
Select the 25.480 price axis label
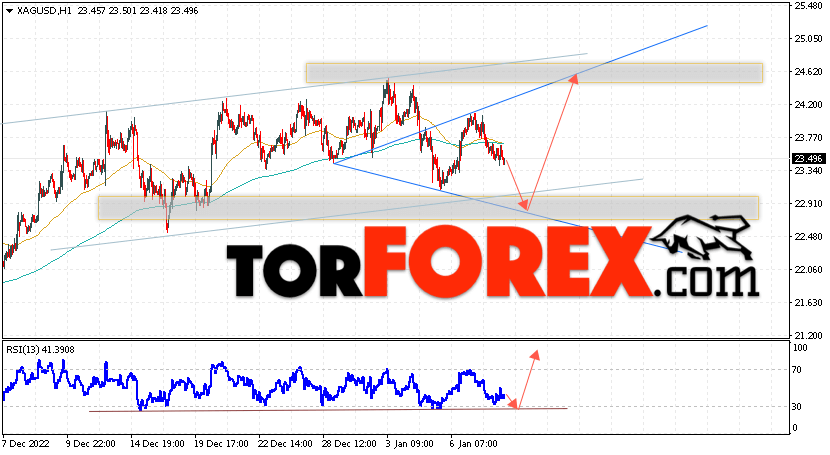tap(808, 6)
